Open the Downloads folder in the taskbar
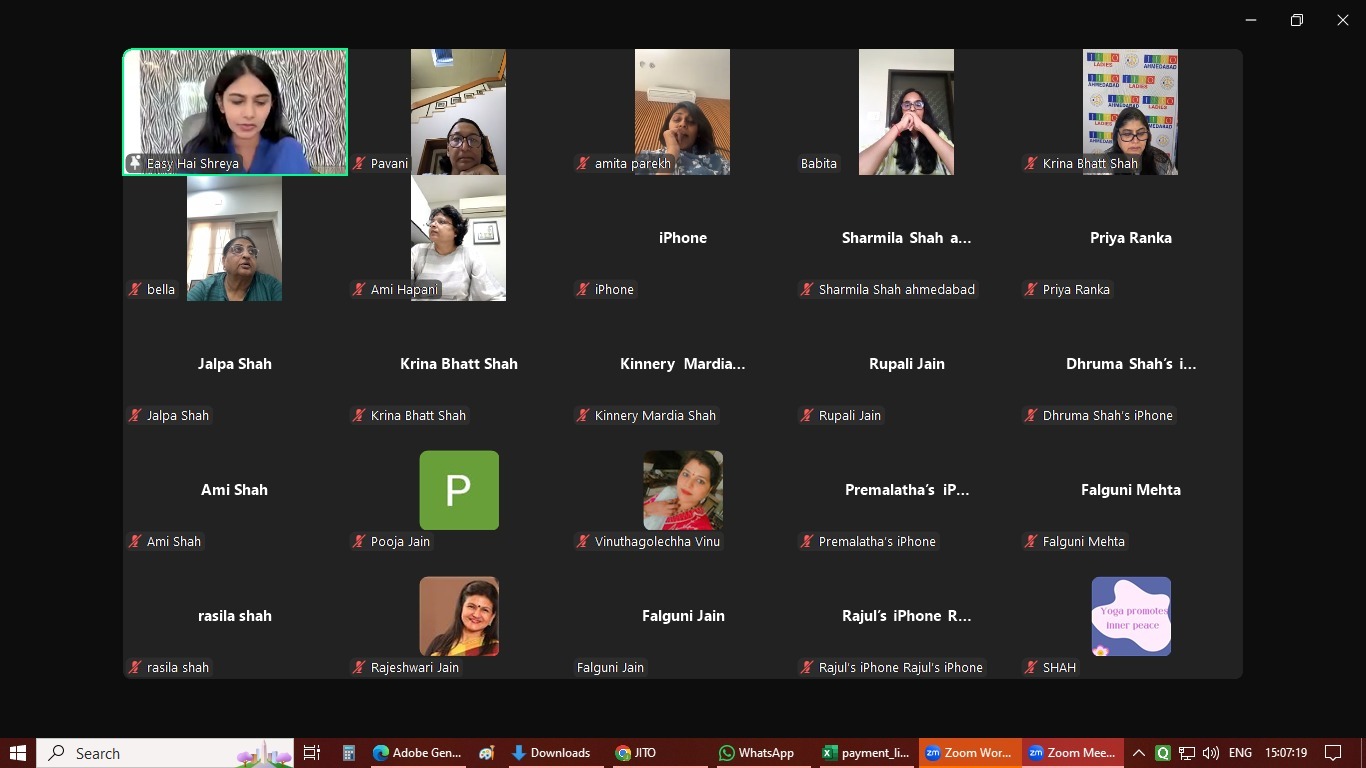Image resolution: width=1366 pixels, height=768 pixels. (550, 753)
